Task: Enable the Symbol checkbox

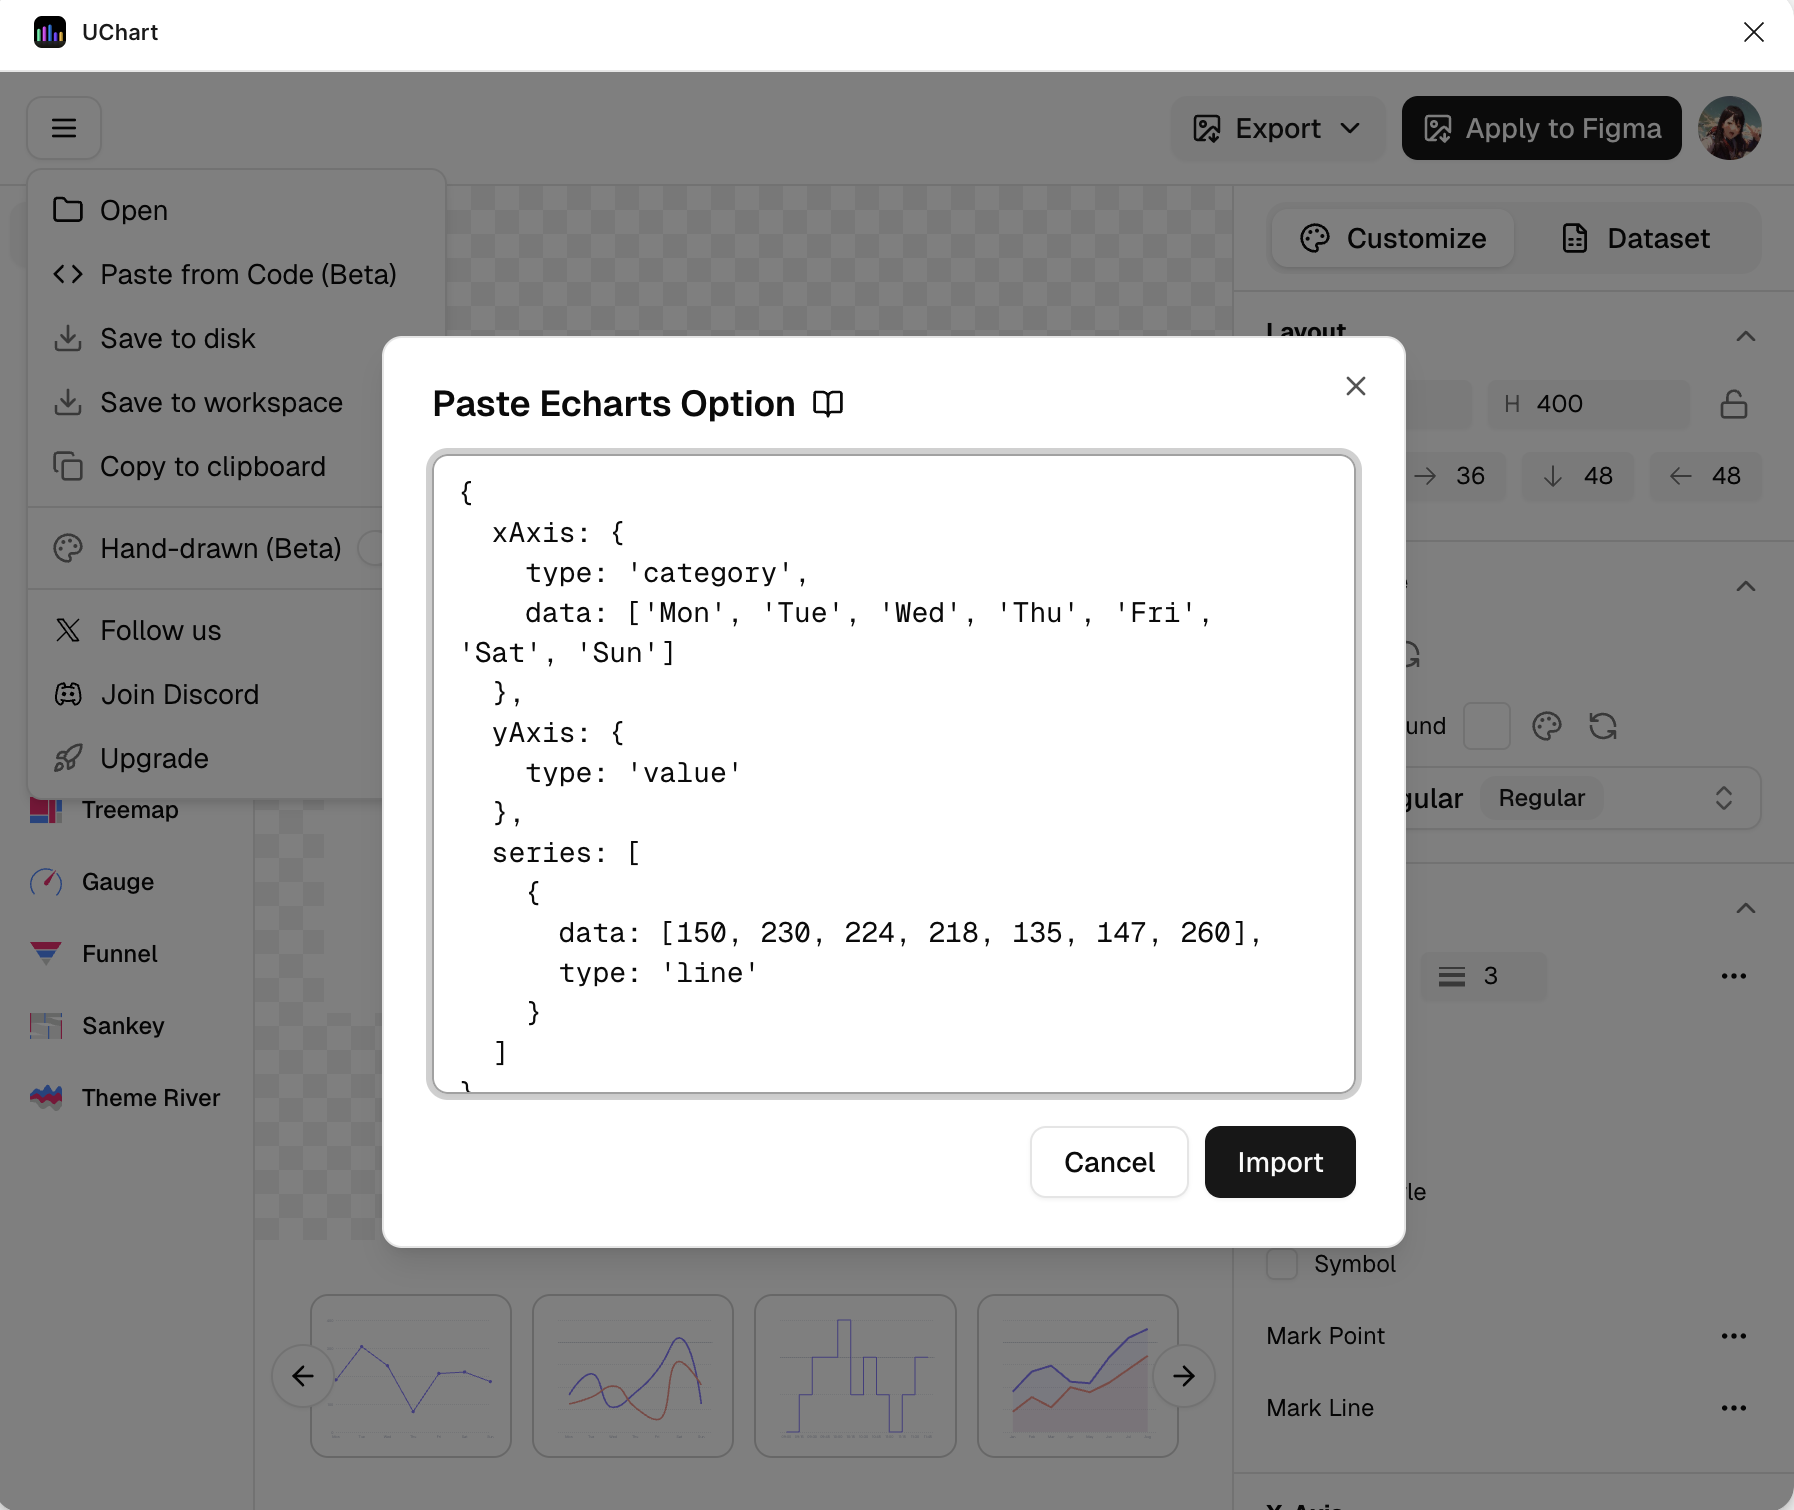Action: click(x=1282, y=1264)
